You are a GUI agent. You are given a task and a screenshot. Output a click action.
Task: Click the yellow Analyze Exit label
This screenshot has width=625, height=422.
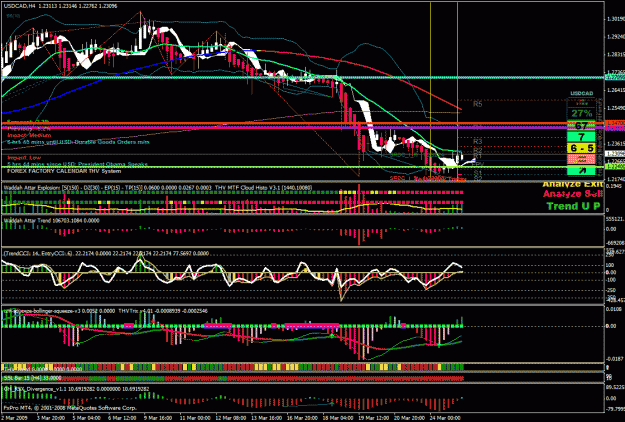click(572, 185)
